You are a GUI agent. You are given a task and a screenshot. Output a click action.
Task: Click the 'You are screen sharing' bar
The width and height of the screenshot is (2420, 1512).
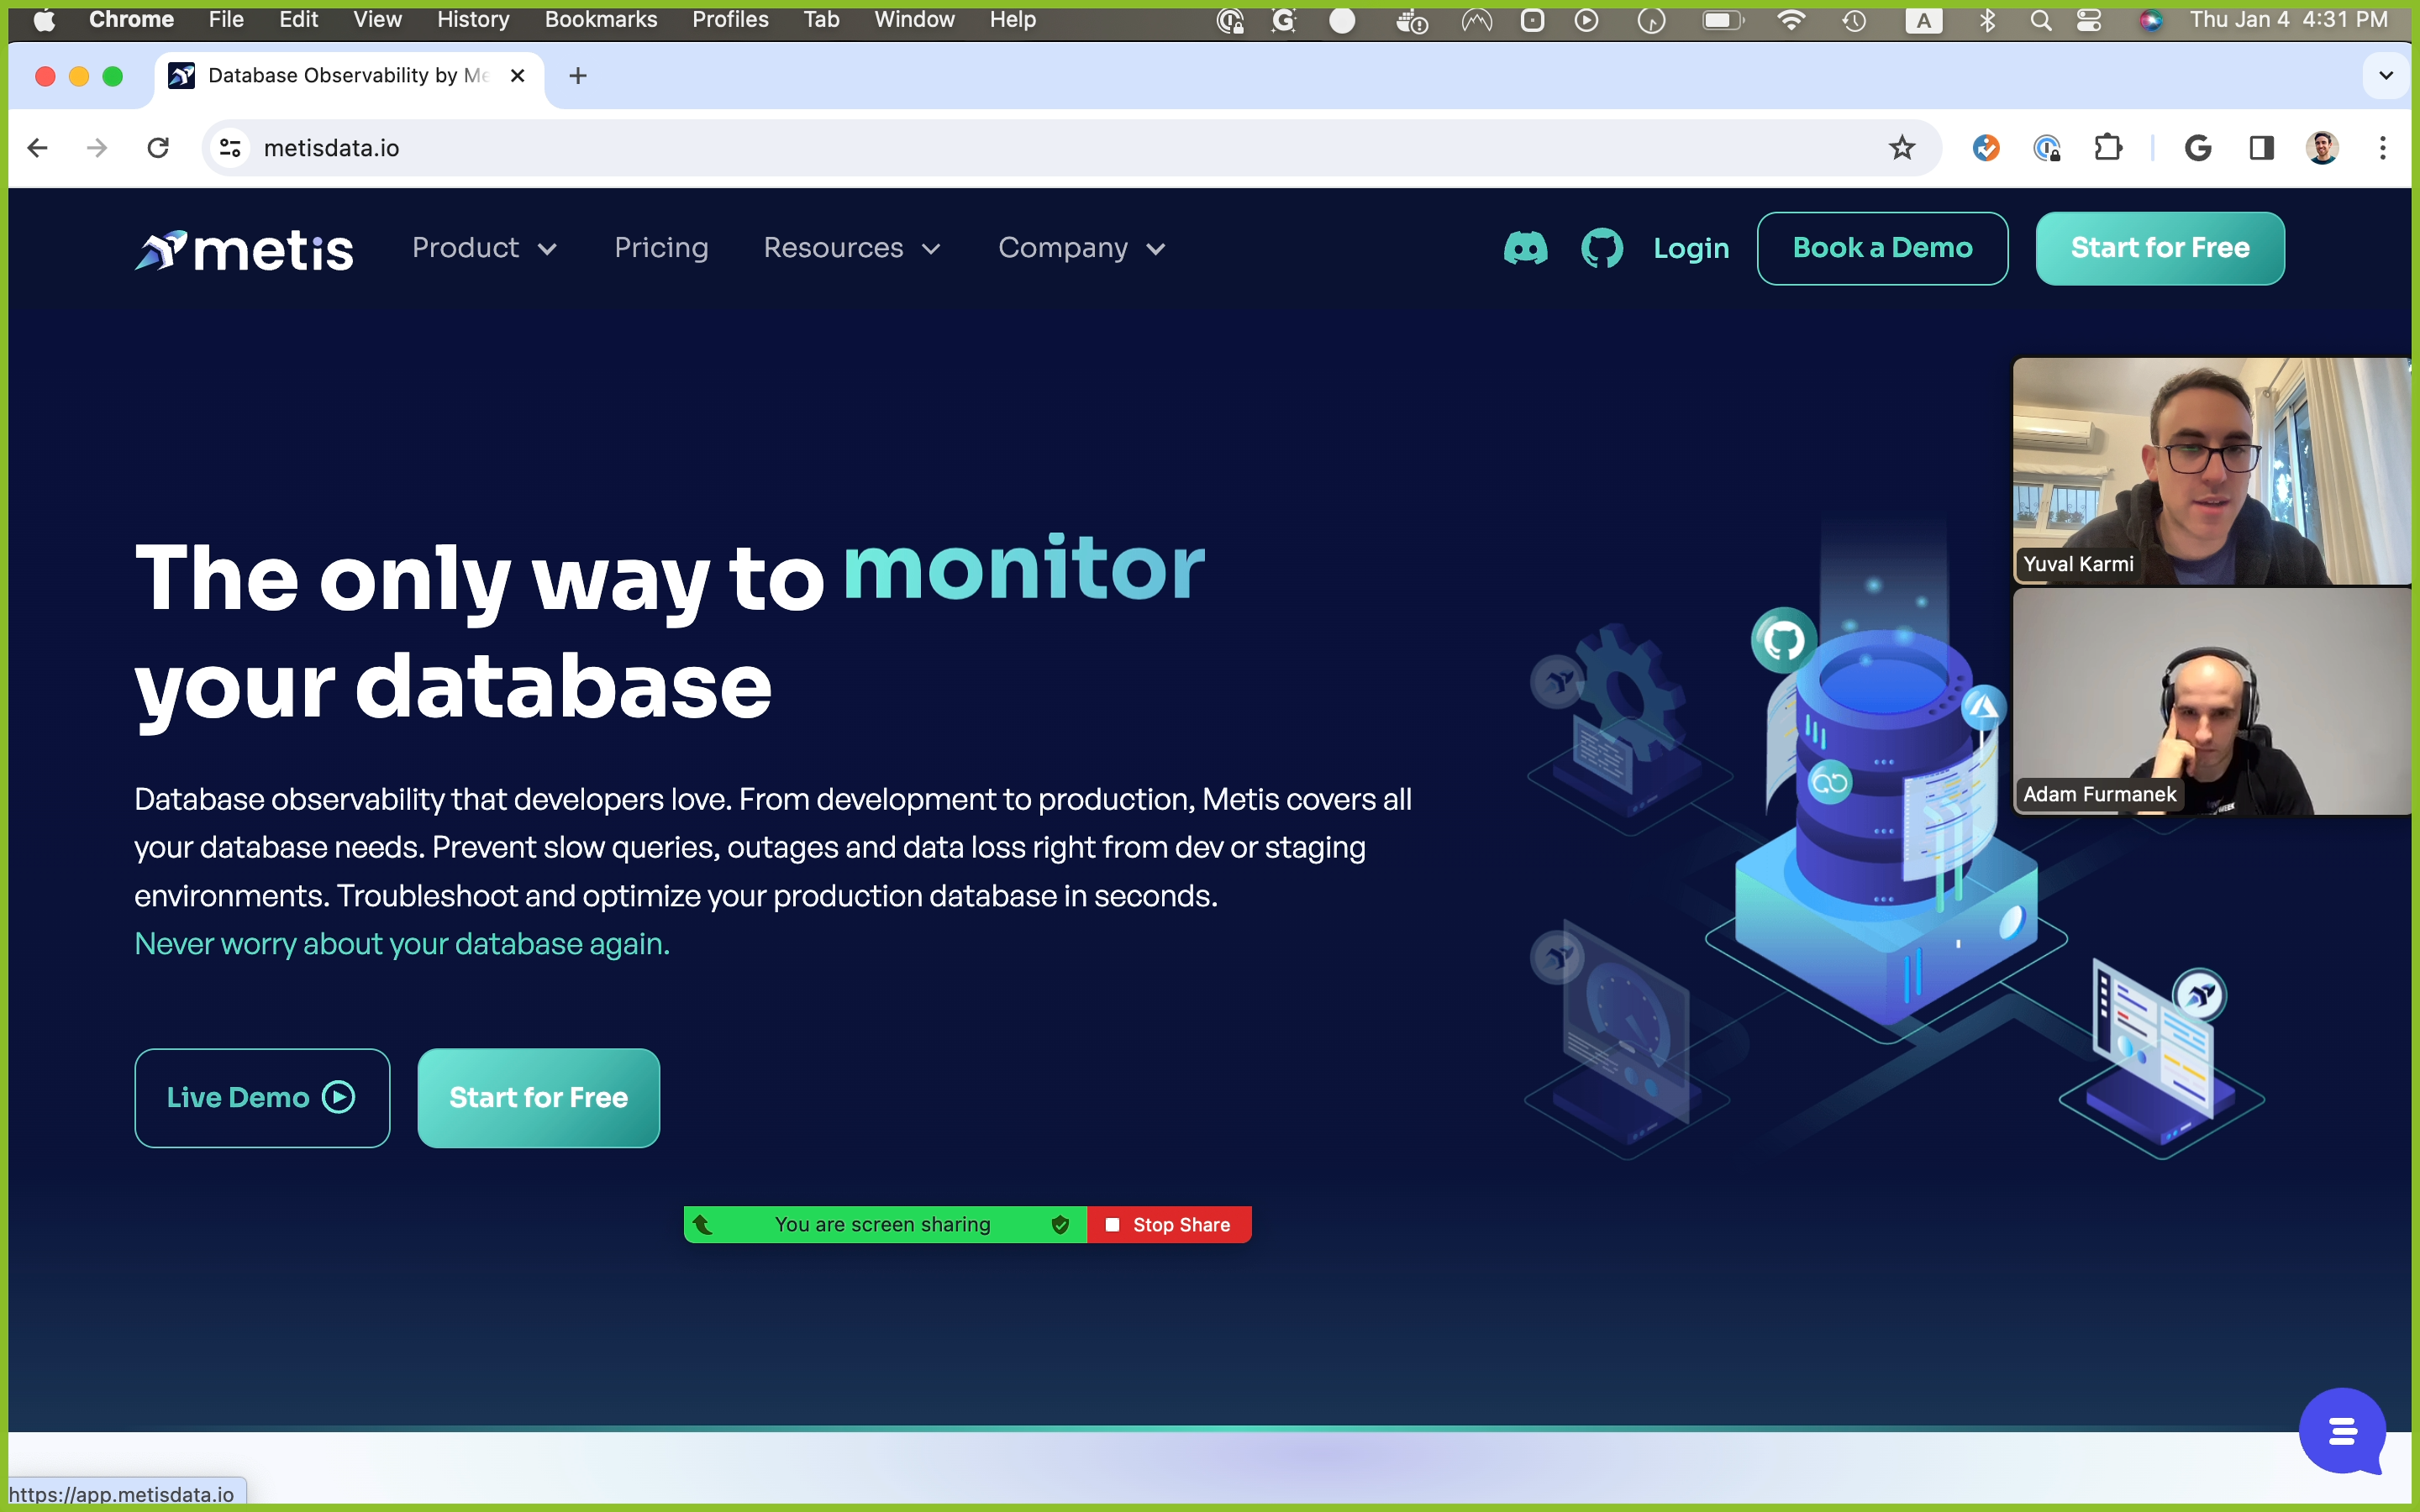884,1225
